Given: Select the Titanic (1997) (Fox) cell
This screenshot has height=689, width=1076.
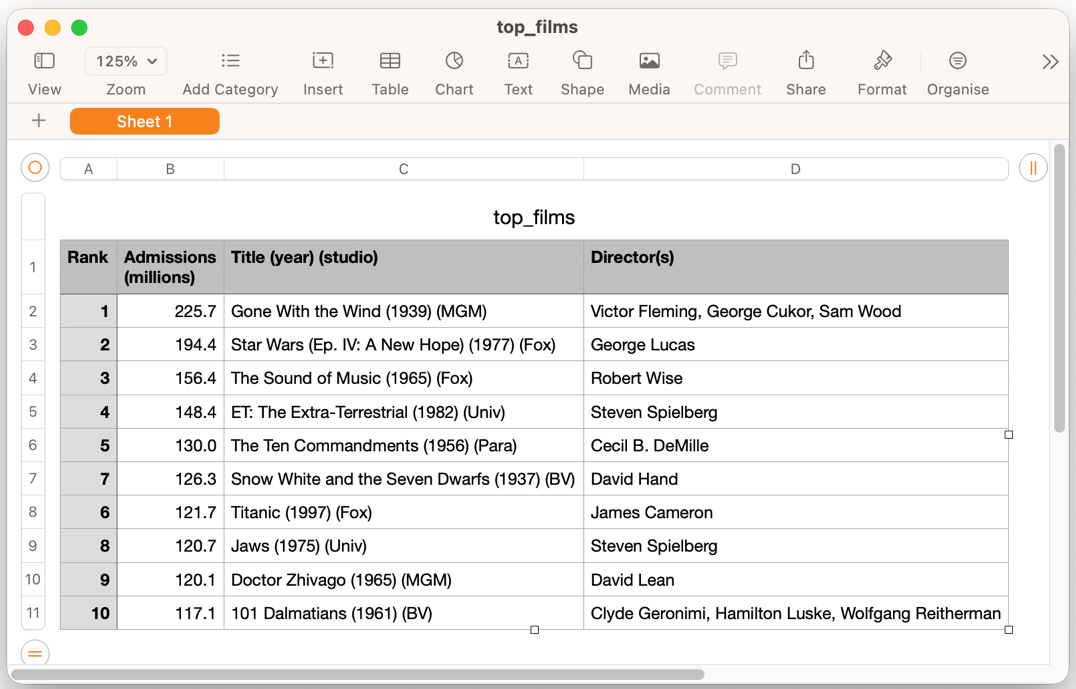Looking at the screenshot, I should click(404, 512).
